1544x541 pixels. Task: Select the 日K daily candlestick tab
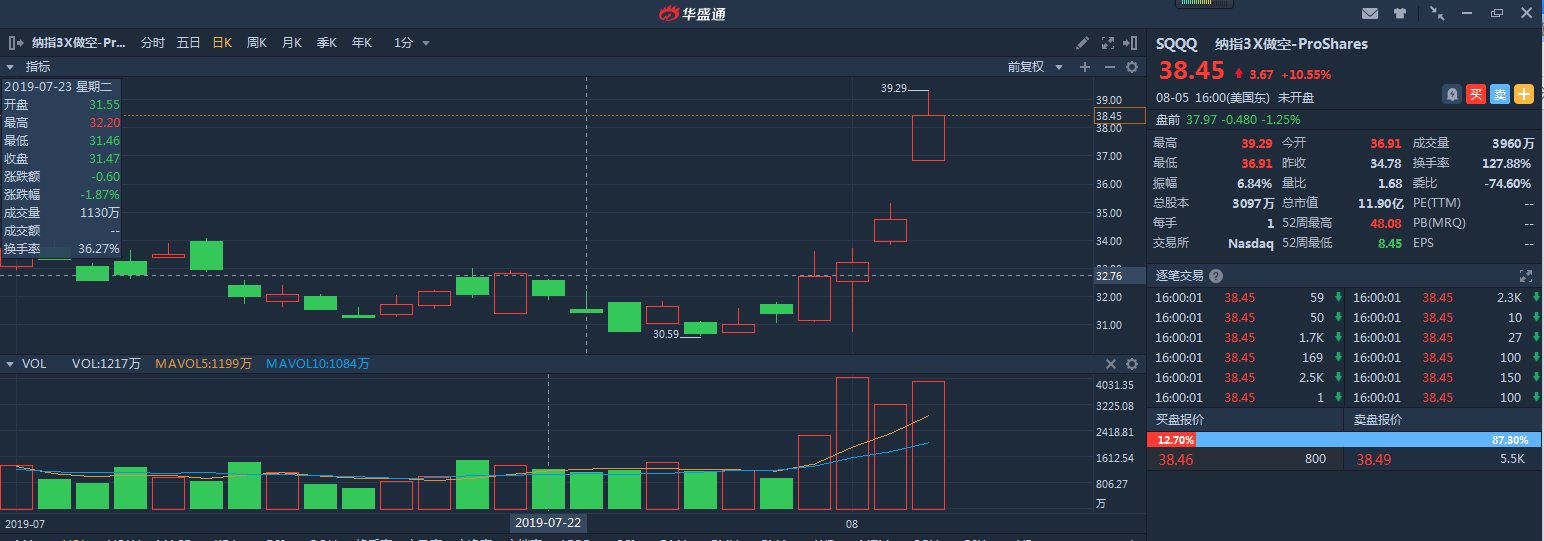(x=222, y=43)
